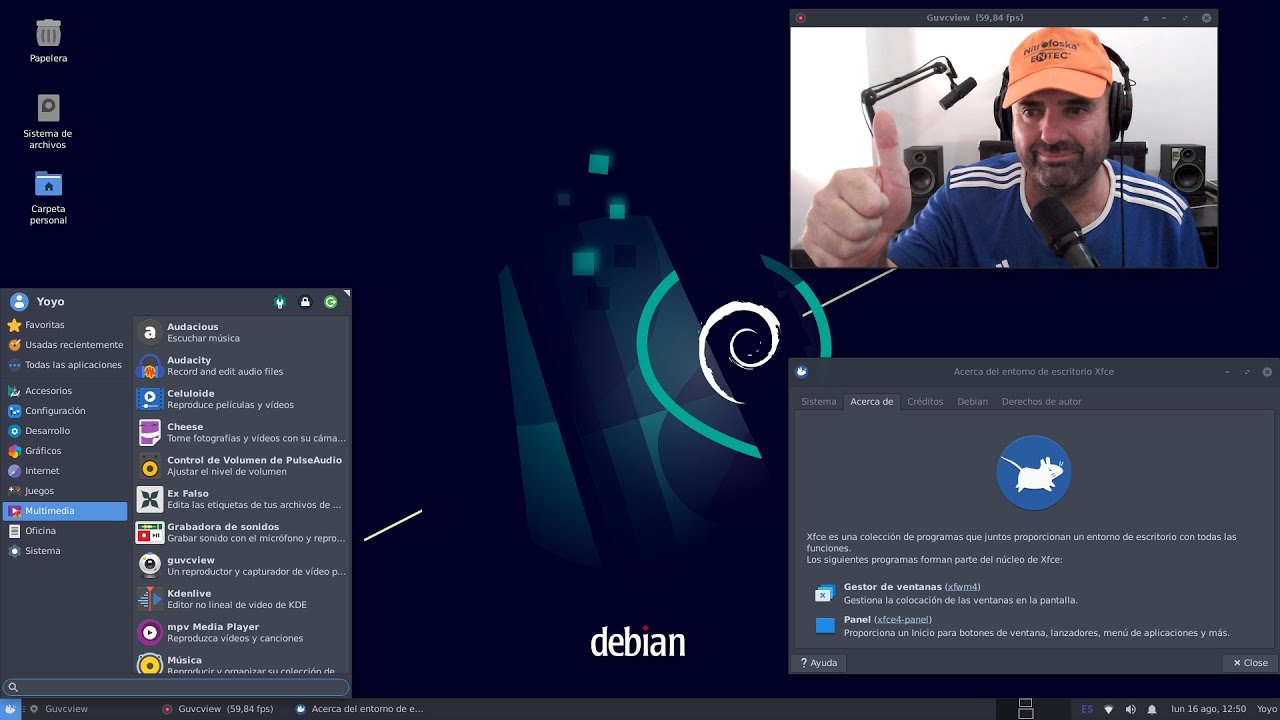
Task: Select the Oficina category
Action: tap(65, 531)
